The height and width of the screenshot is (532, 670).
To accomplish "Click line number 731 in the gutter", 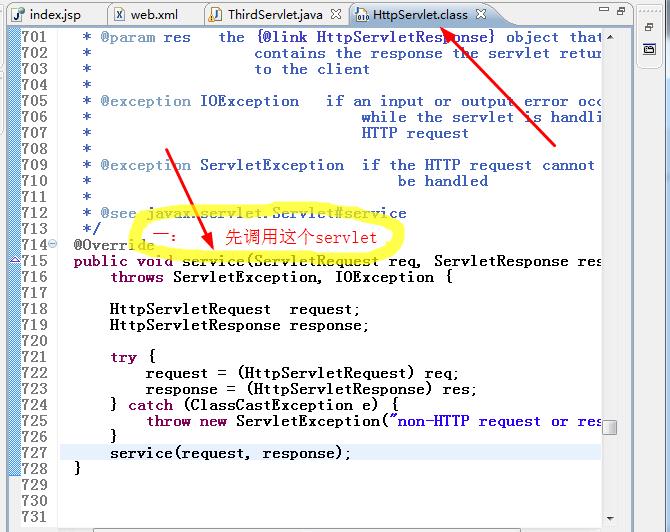I will click(x=34, y=517).
